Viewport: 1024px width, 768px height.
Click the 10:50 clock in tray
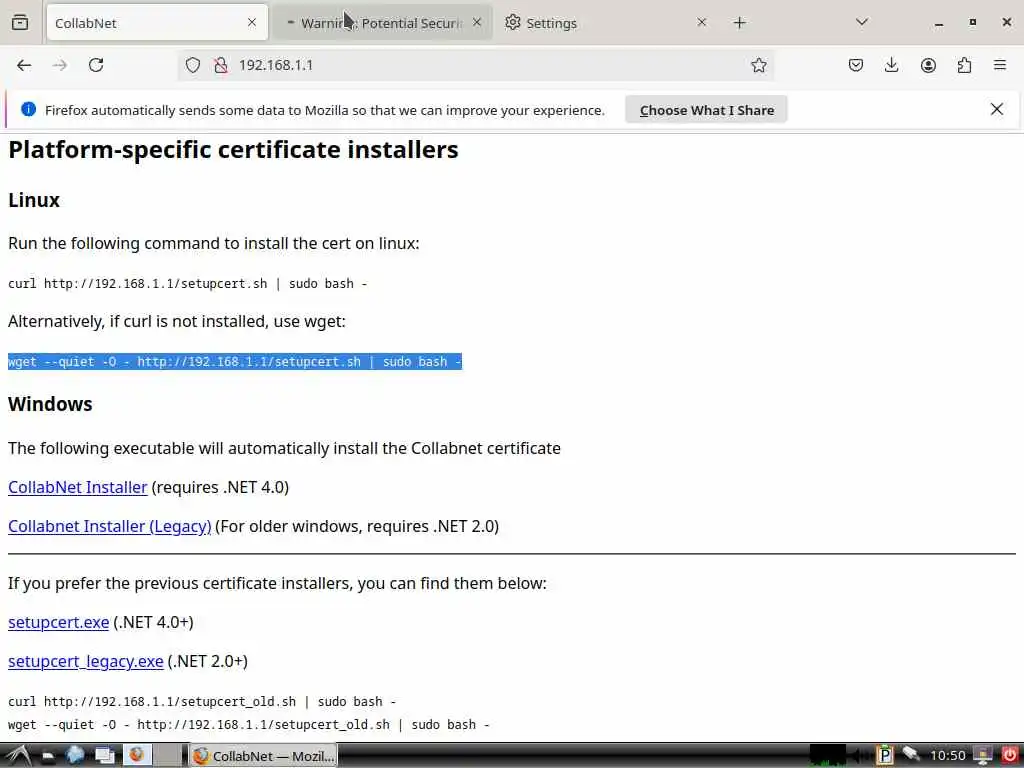pyautogui.click(x=948, y=756)
